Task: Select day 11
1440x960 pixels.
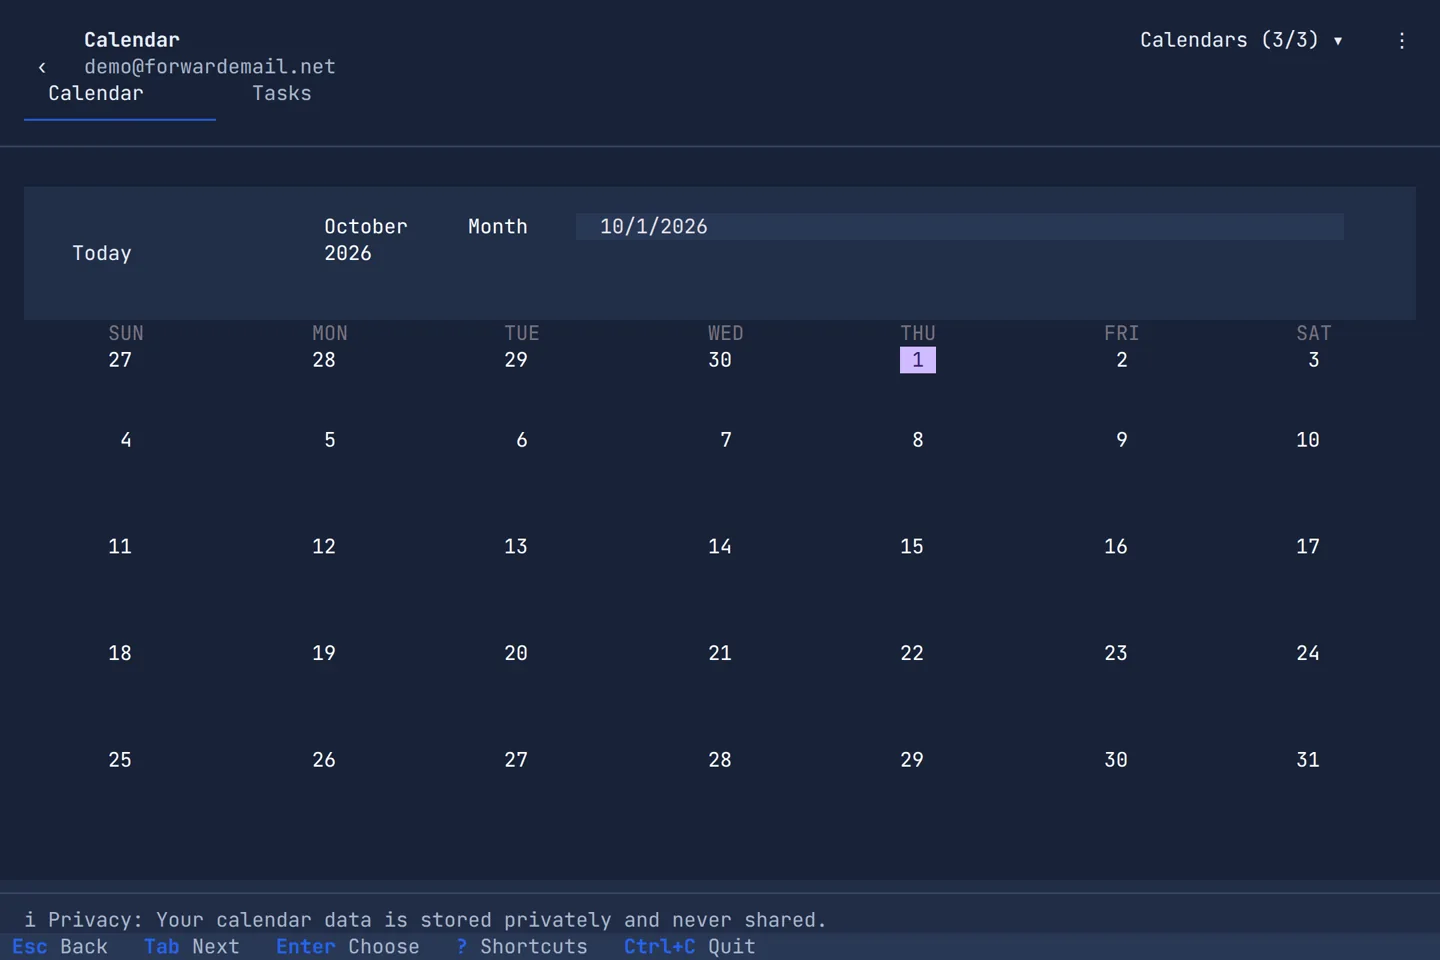Action: coord(120,546)
